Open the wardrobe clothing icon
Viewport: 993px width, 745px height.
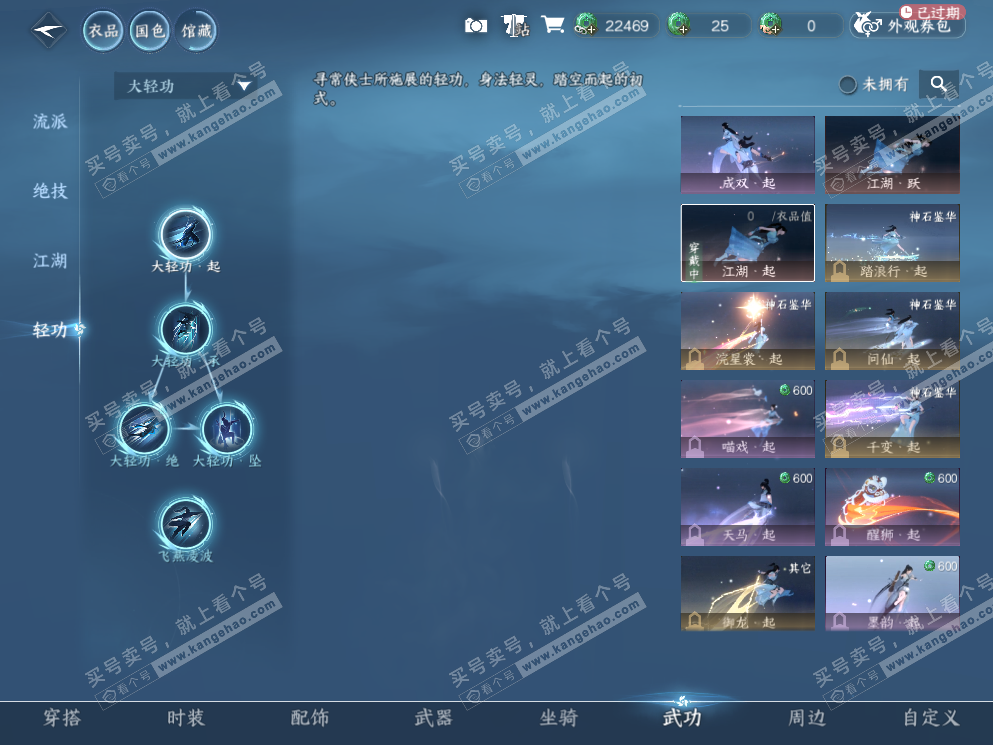(x=515, y=26)
